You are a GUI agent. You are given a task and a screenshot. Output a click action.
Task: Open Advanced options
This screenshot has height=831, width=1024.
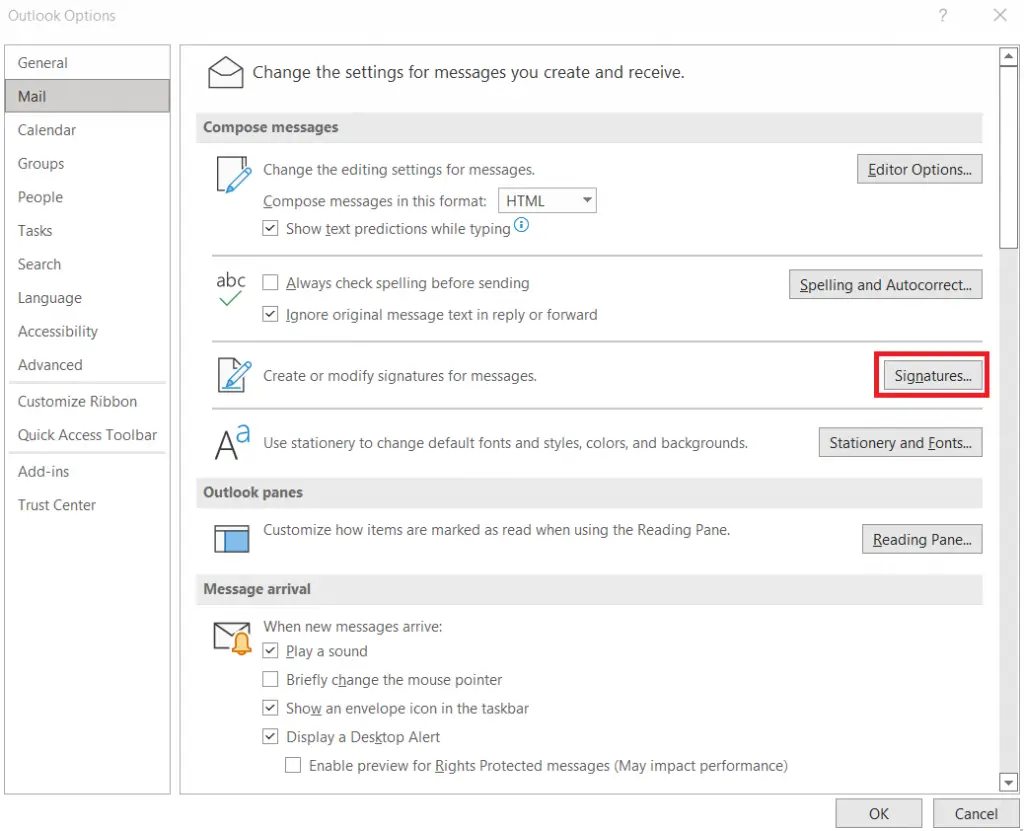(88, 365)
